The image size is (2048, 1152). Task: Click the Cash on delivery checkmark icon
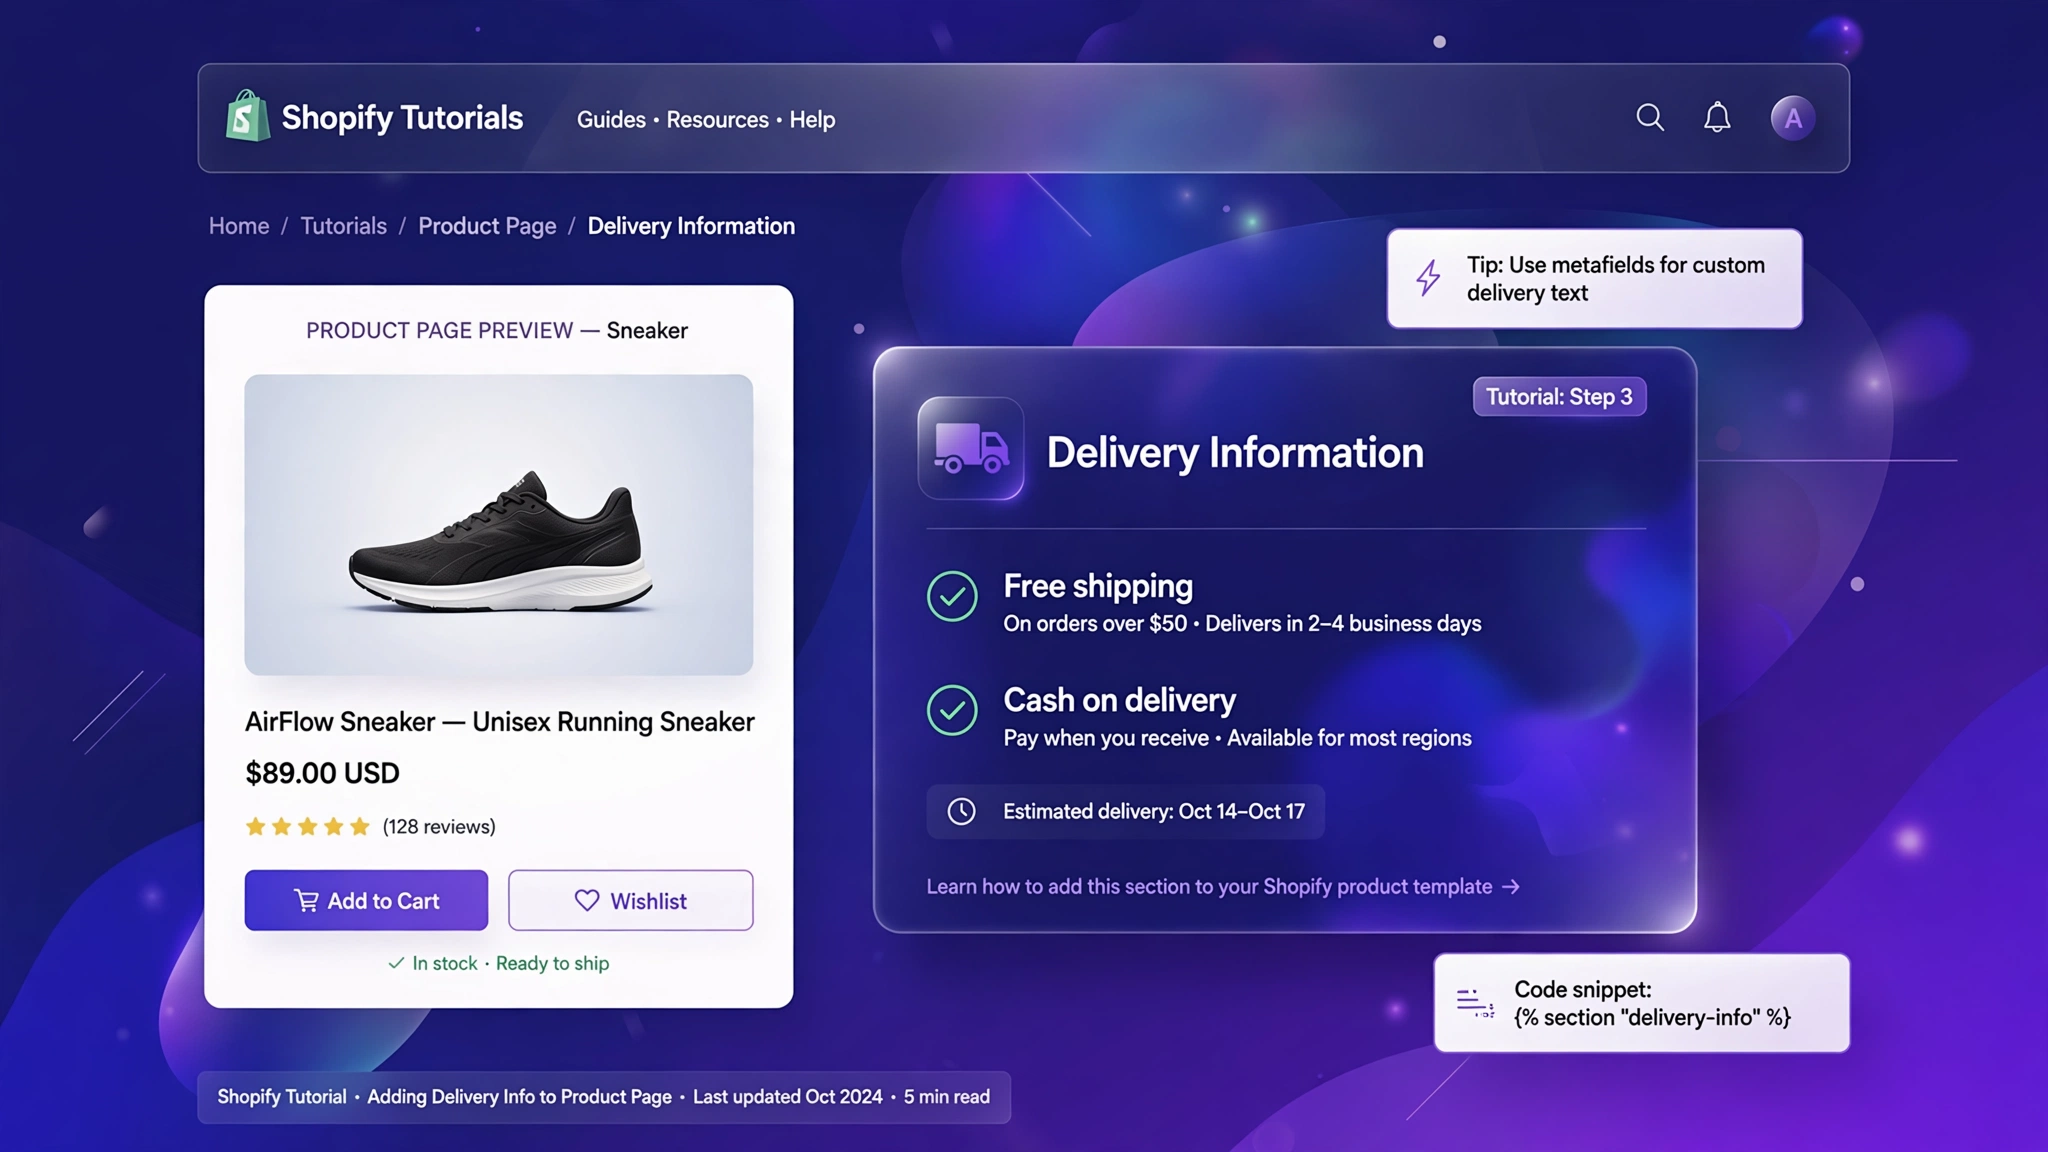point(952,710)
